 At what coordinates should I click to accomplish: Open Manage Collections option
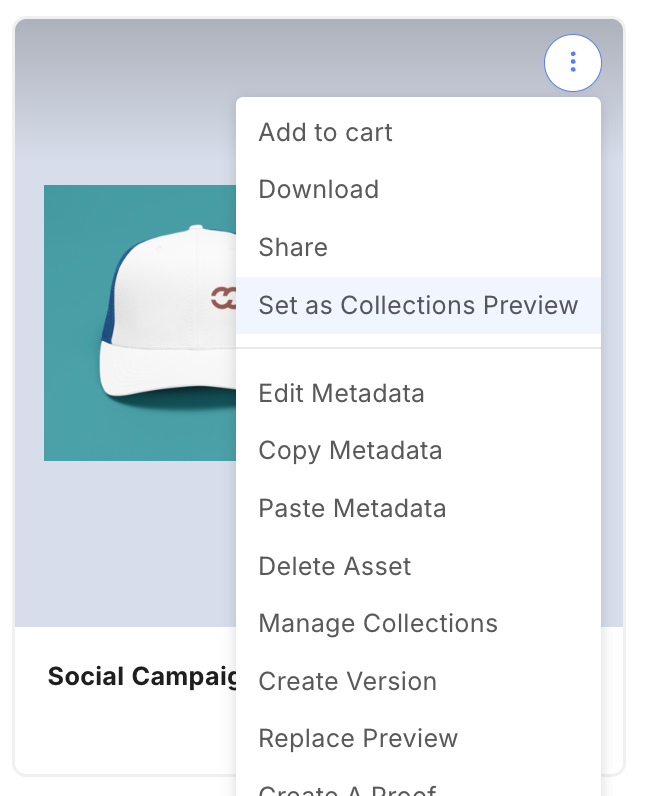point(378,624)
